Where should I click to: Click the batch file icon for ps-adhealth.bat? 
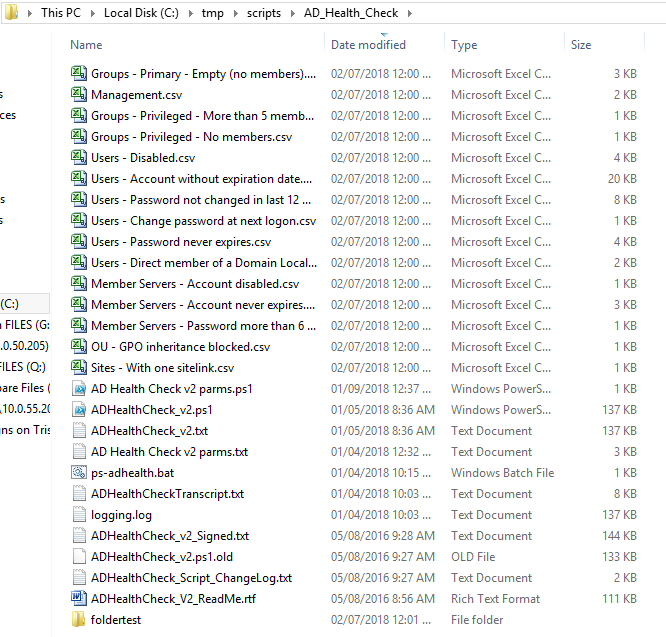pyautogui.click(x=79, y=473)
